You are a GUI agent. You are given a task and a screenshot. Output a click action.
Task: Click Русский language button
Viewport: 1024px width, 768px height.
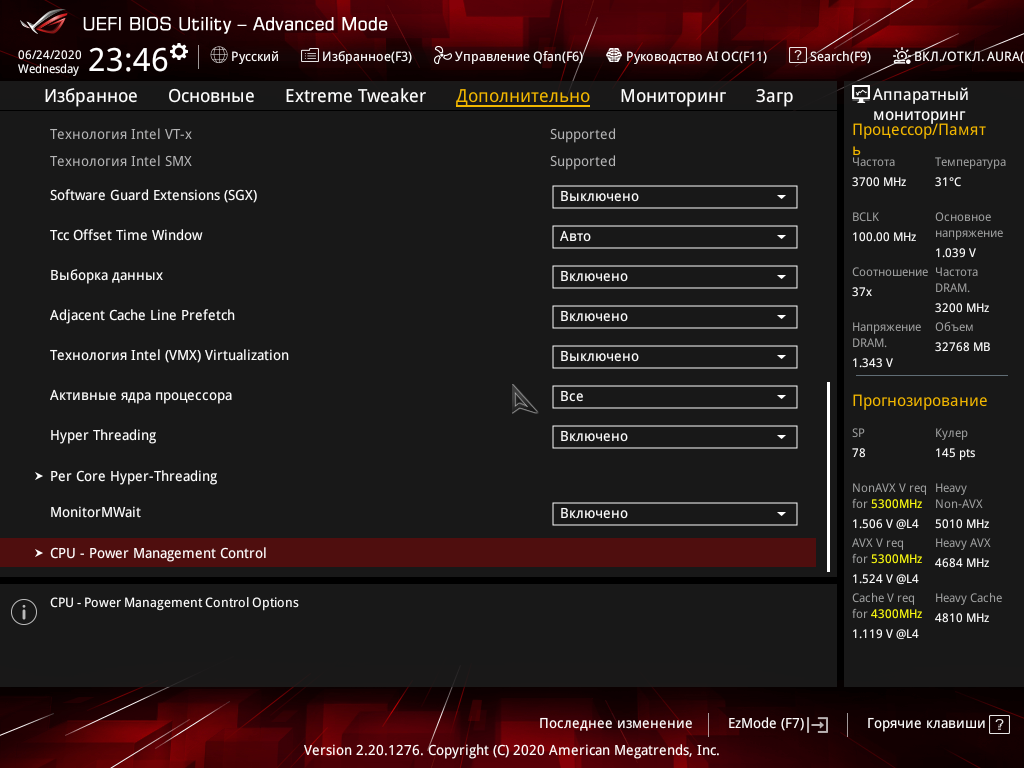tap(255, 56)
